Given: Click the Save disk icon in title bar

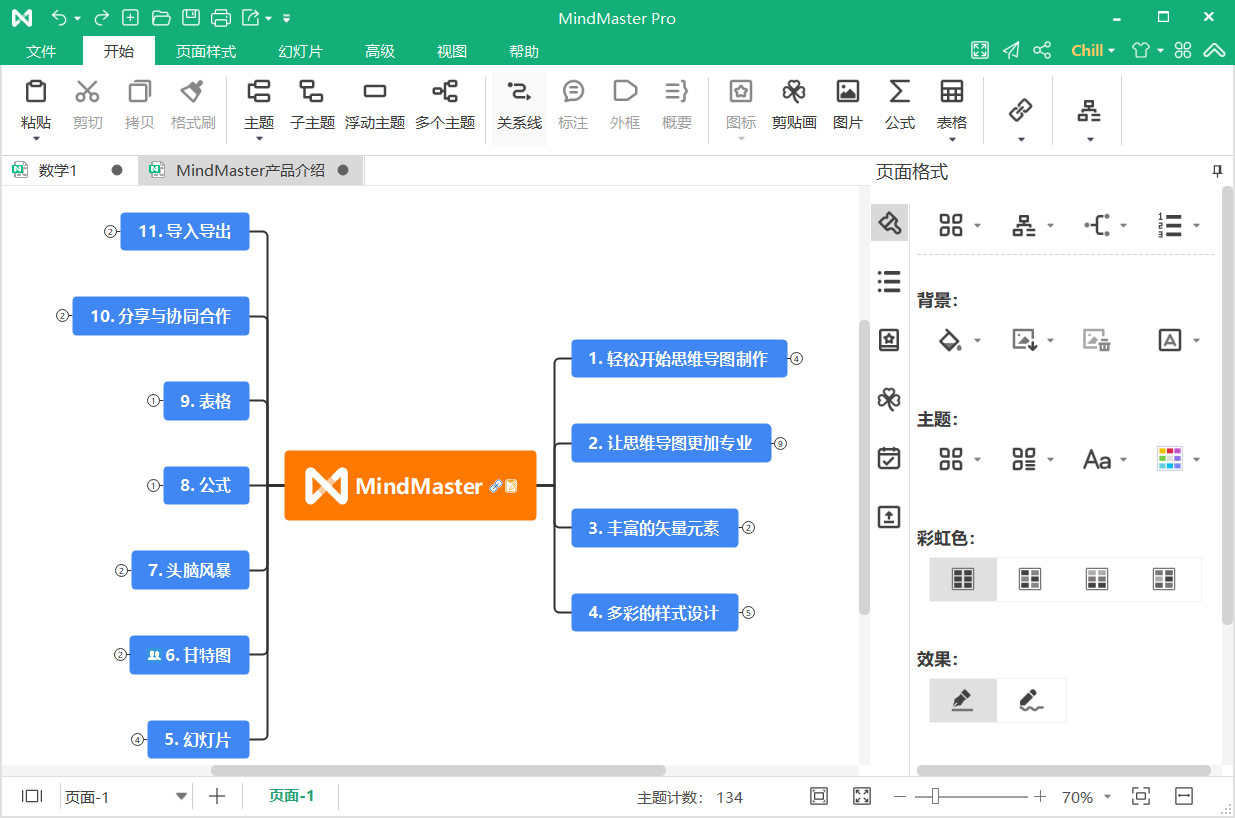Looking at the screenshot, I should coord(190,18).
